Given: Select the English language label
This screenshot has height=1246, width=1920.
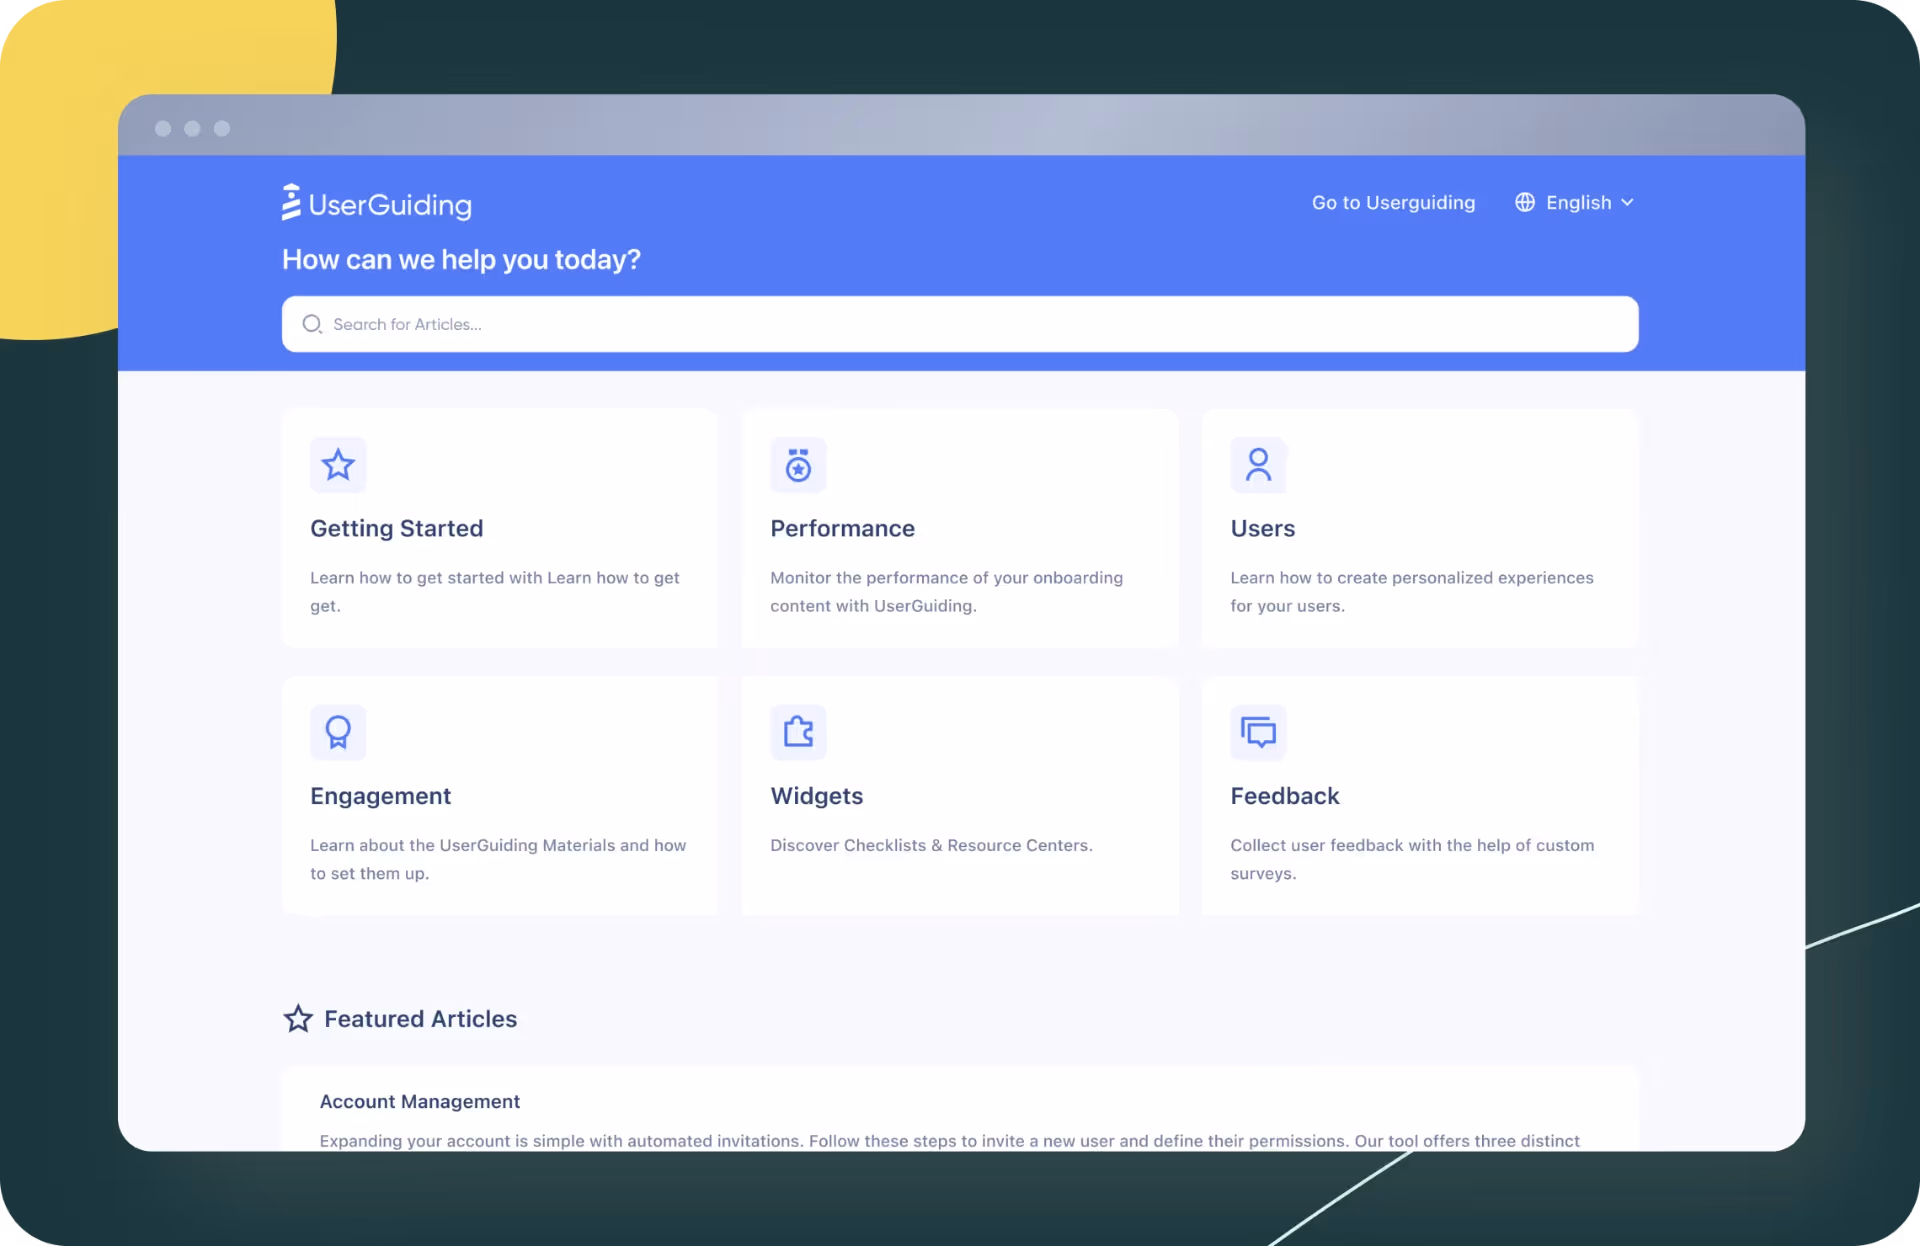Looking at the screenshot, I should click(x=1578, y=202).
